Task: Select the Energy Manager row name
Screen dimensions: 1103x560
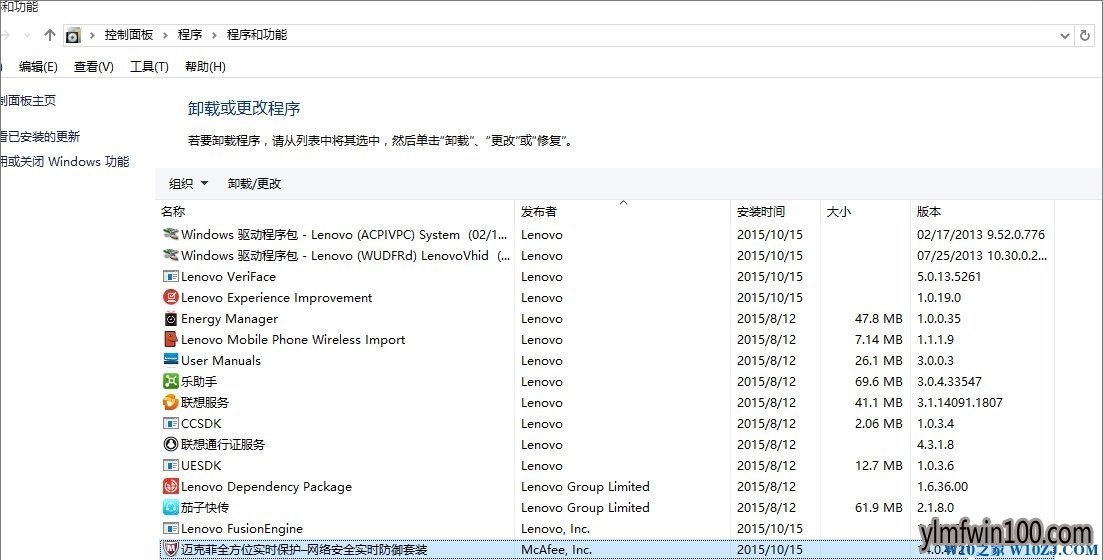Action: (229, 319)
